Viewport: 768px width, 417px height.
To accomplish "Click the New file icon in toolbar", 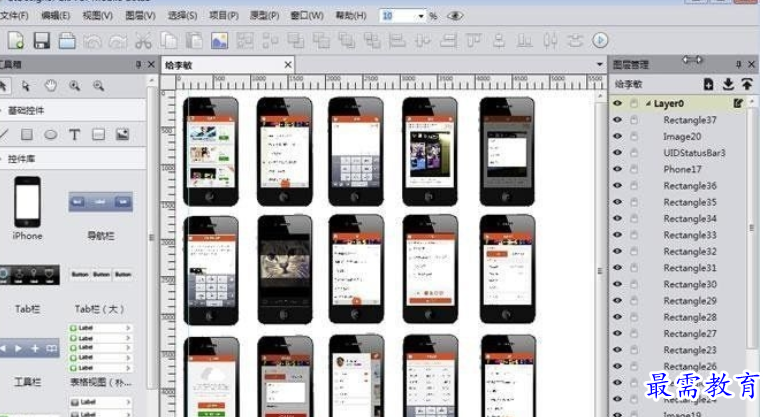I will tap(16, 40).
